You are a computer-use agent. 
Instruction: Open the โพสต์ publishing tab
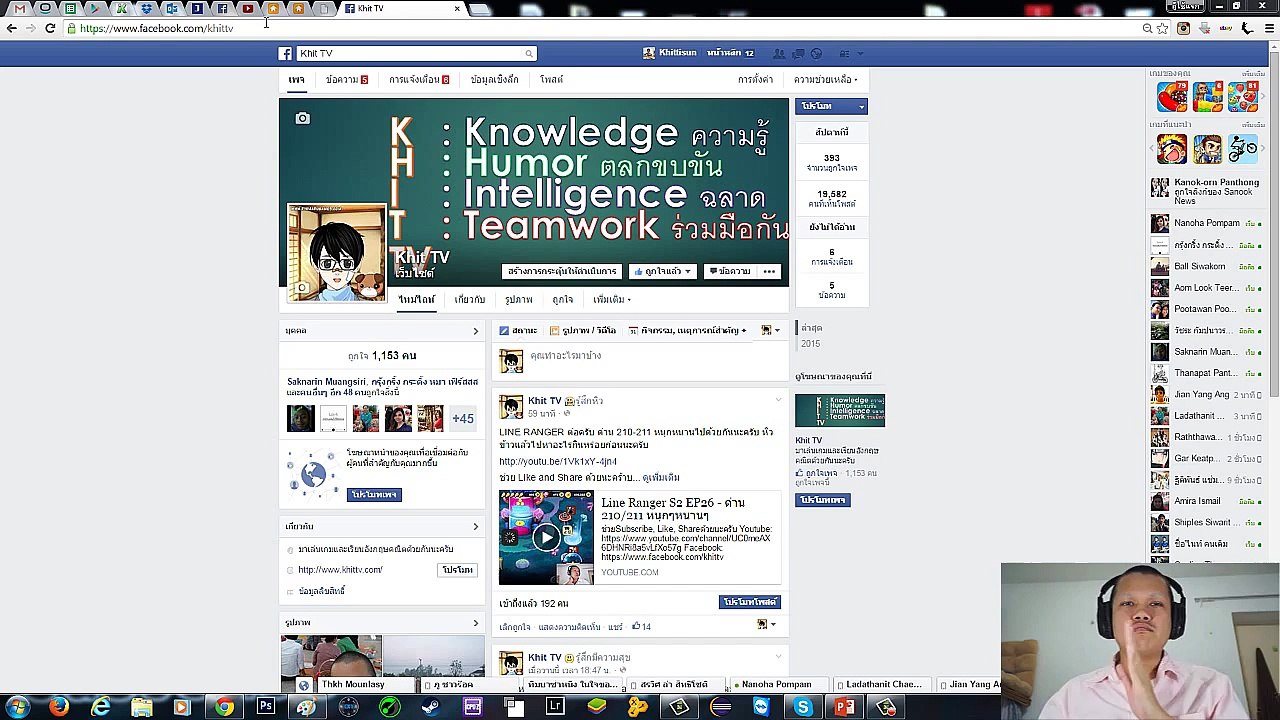click(551, 79)
